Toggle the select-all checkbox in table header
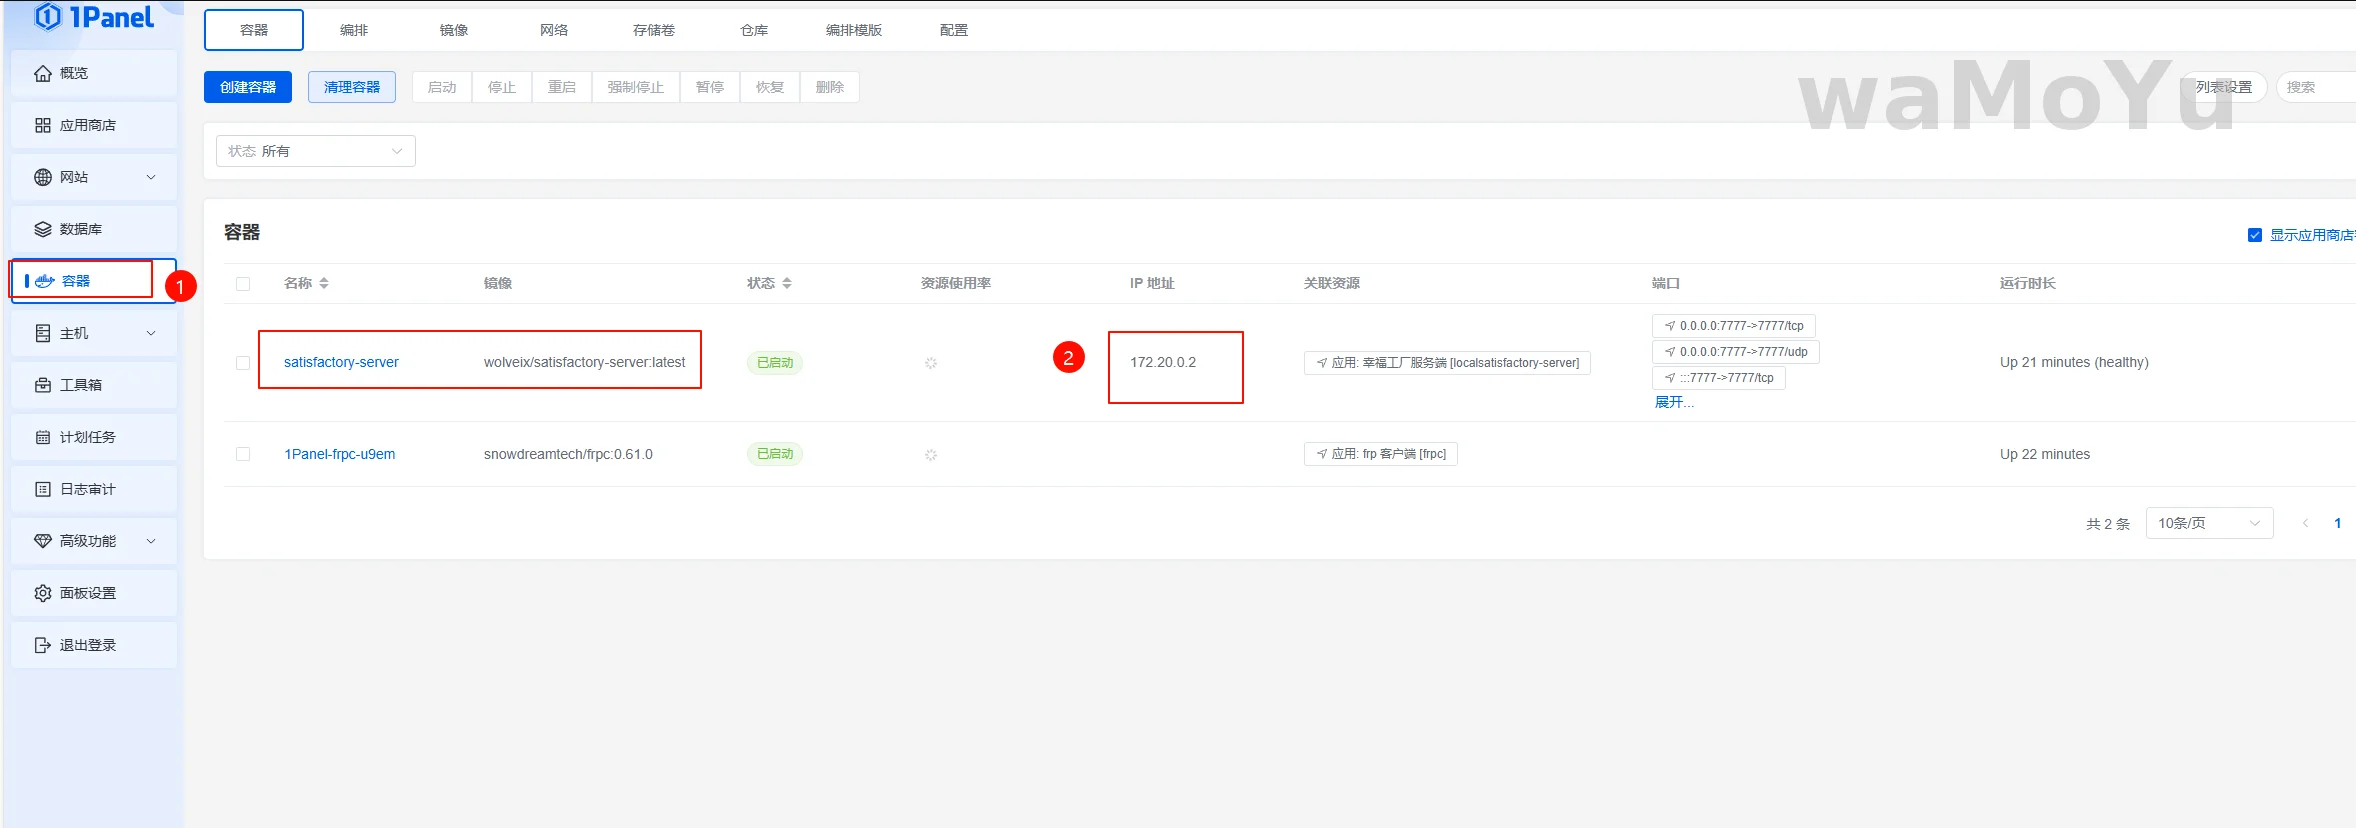This screenshot has height=828, width=2356. pyautogui.click(x=243, y=284)
